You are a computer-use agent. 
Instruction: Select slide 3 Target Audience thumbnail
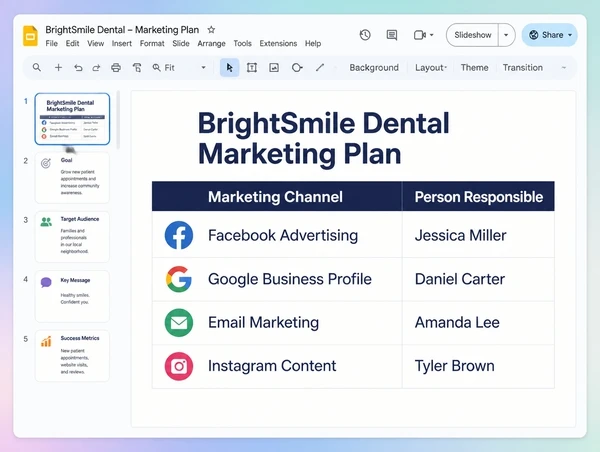click(x=72, y=237)
